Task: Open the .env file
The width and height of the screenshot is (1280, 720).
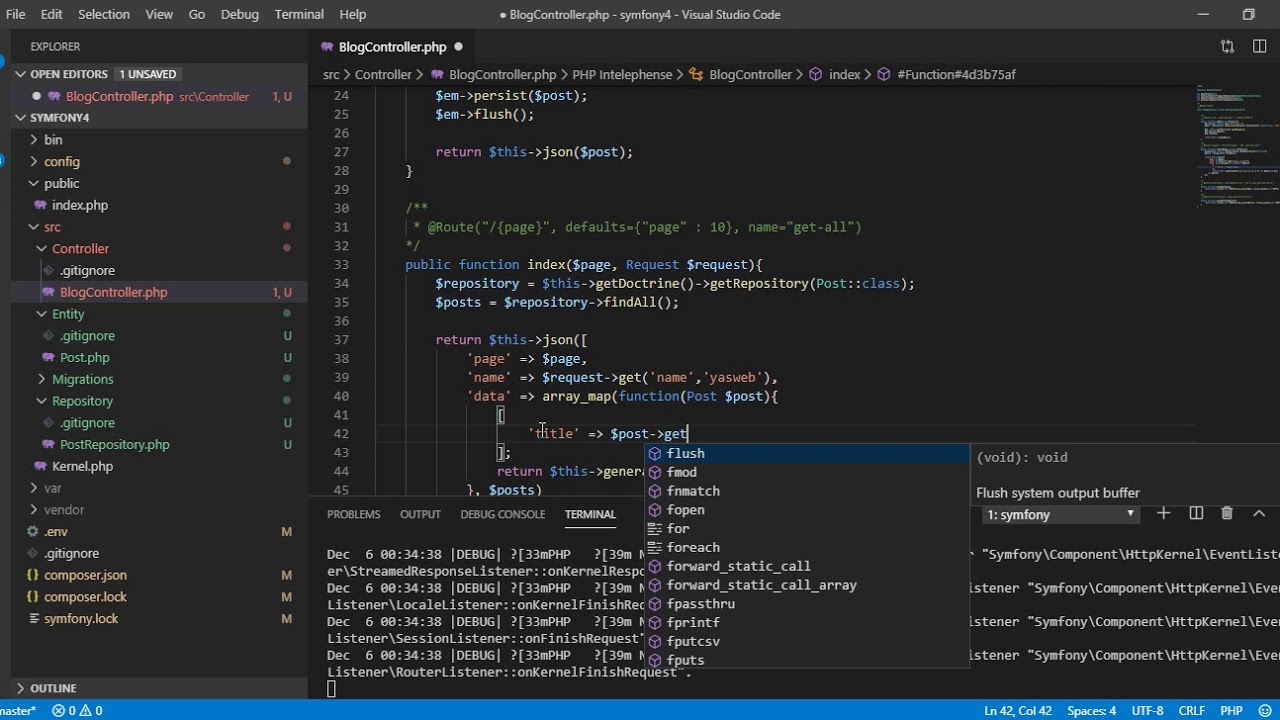Action: (x=56, y=531)
